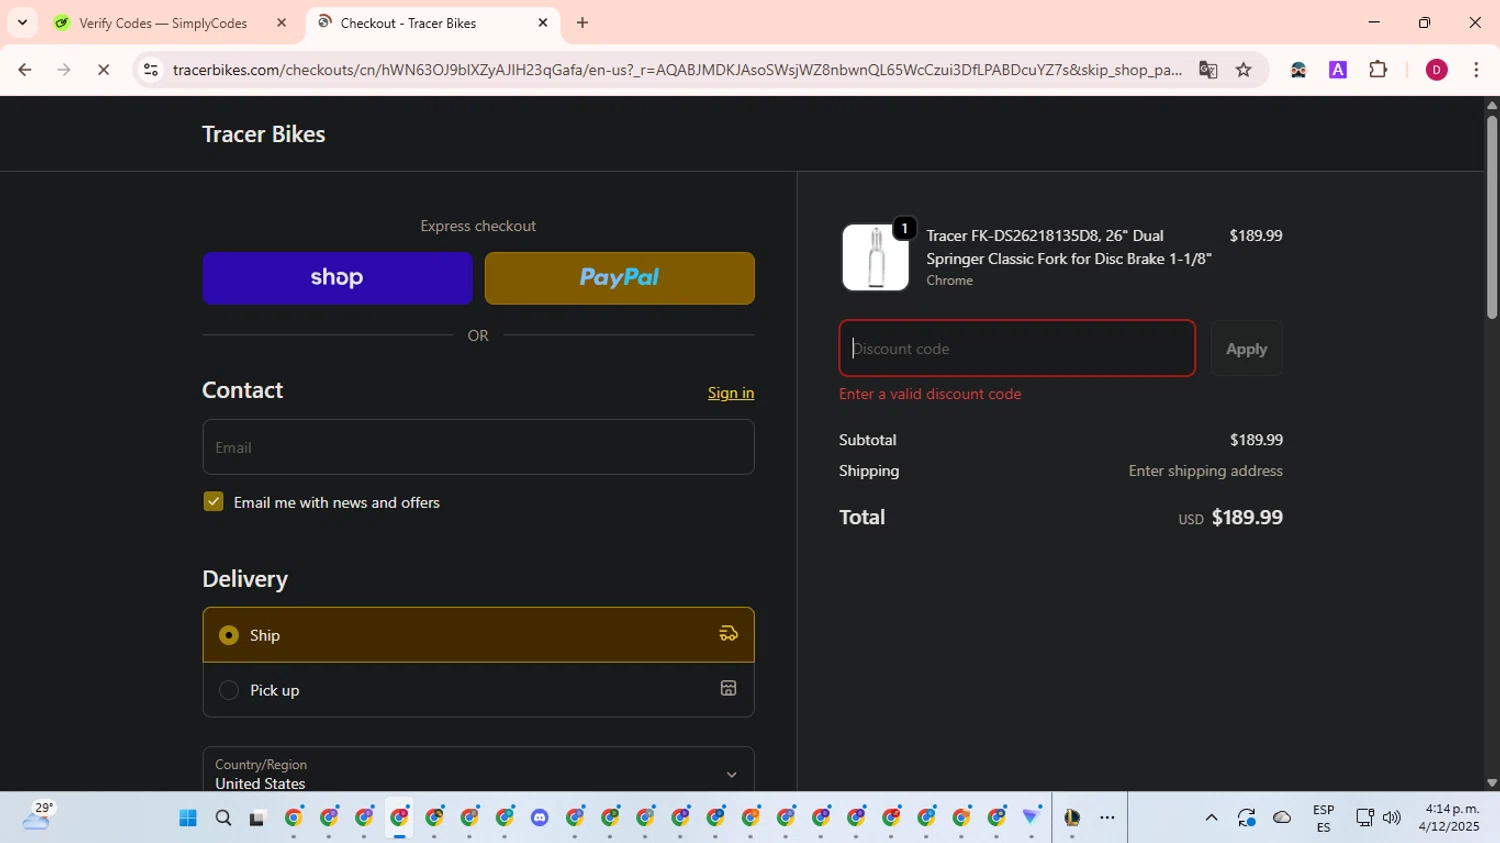Open the volume speaker tray icon
The image size is (1500, 843).
click(x=1391, y=818)
